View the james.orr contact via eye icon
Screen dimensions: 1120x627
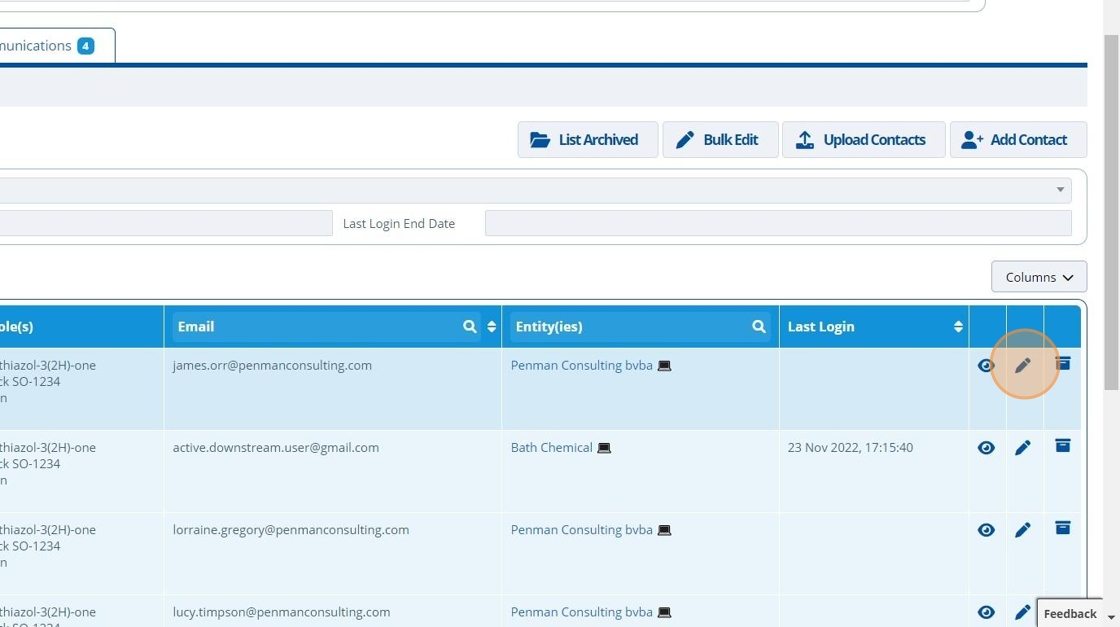point(986,366)
